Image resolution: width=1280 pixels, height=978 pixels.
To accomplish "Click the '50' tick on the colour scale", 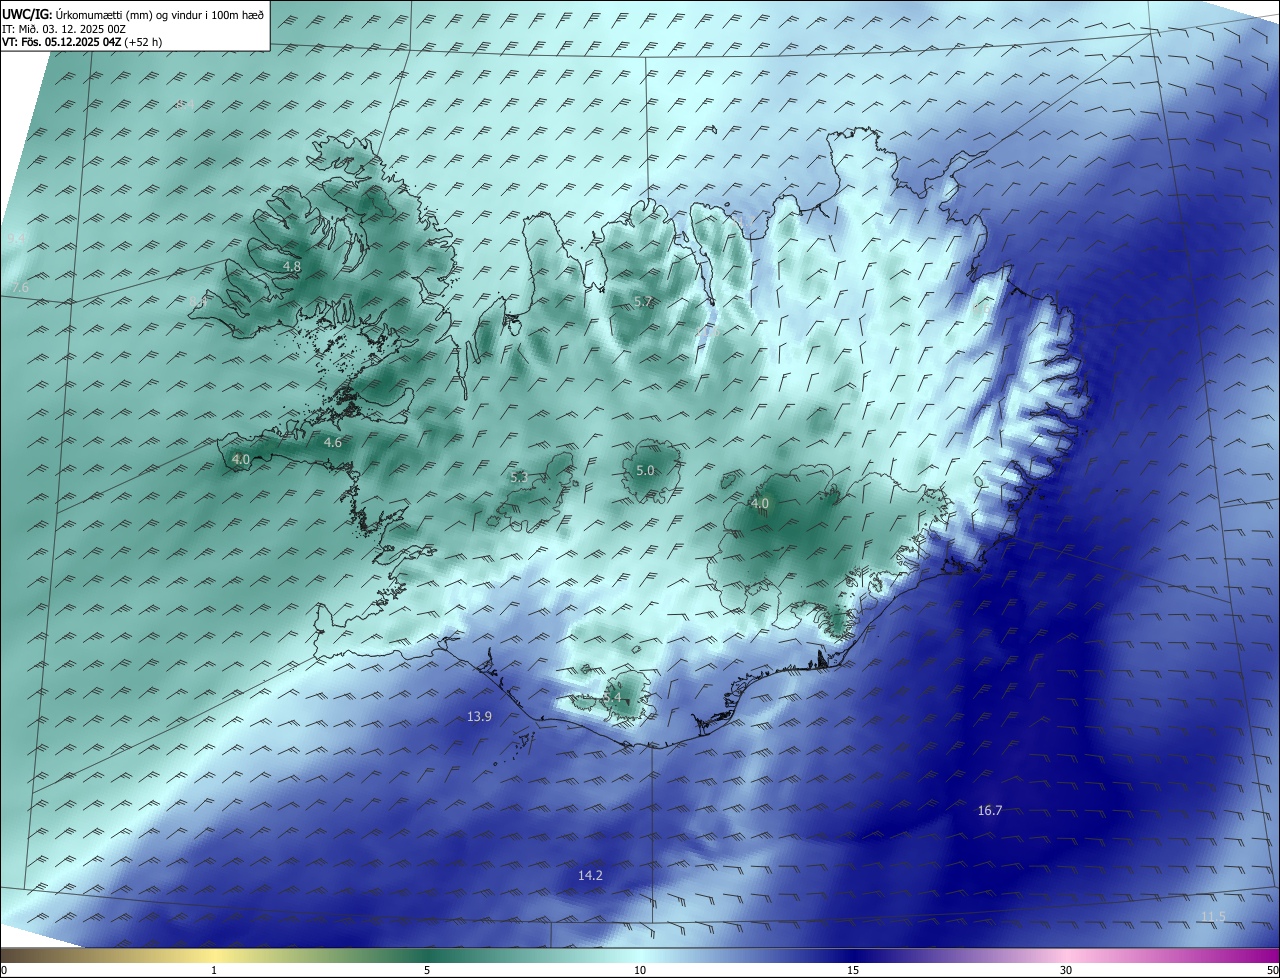I will [x=1272, y=970].
